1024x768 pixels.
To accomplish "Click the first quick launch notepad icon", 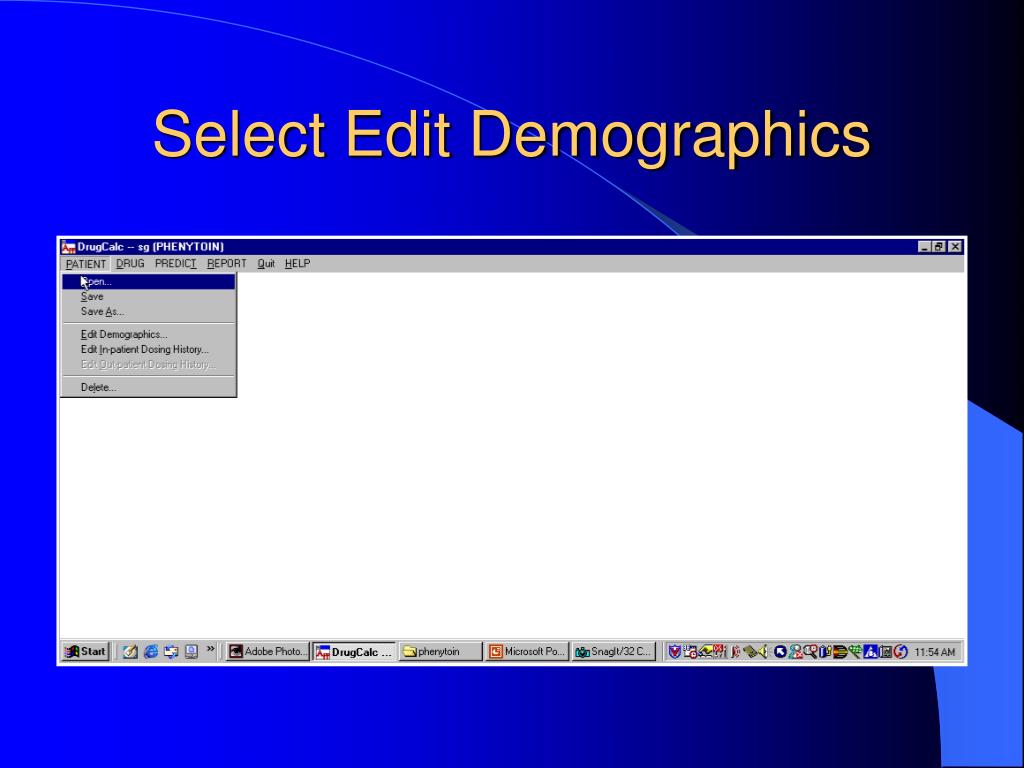I will (x=130, y=651).
